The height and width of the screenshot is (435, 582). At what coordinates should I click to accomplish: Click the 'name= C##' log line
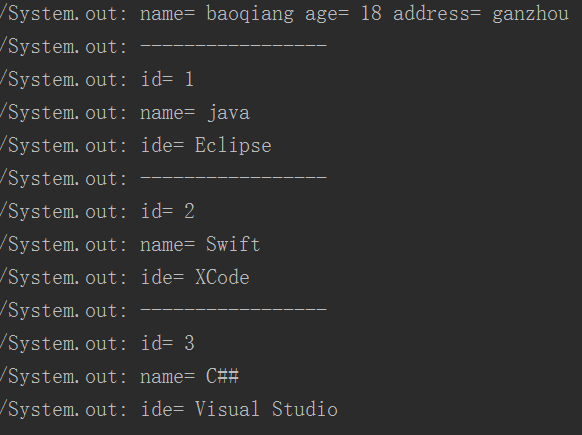[x=120, y=376]
